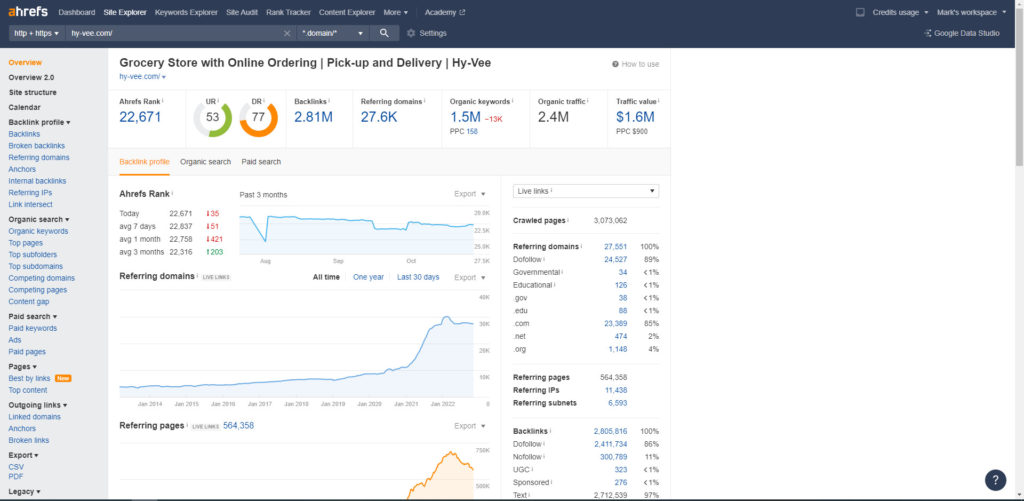Screen dimensions: 1024x501
Task: Expand the hy-vee.com/ URL dropdown under the title
Action: click(x=142, y=77)
